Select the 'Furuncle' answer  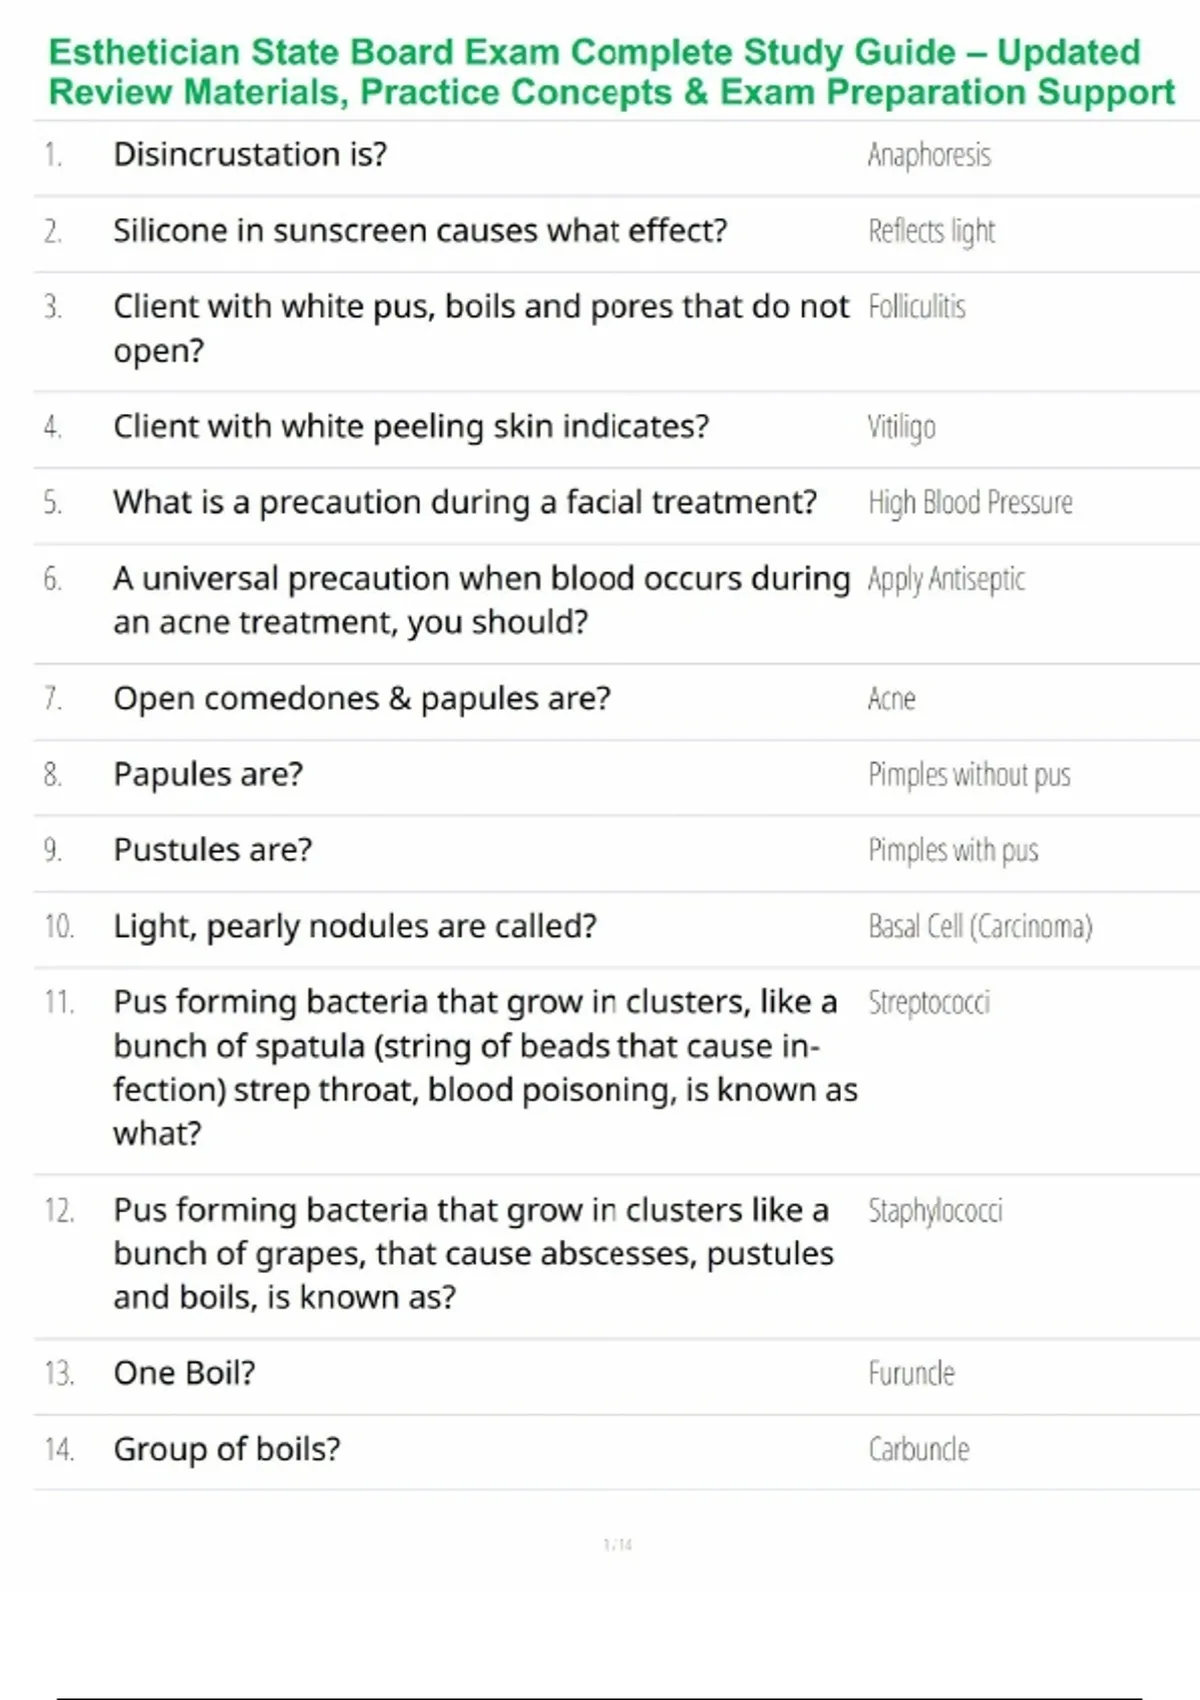coord(911,1374)
